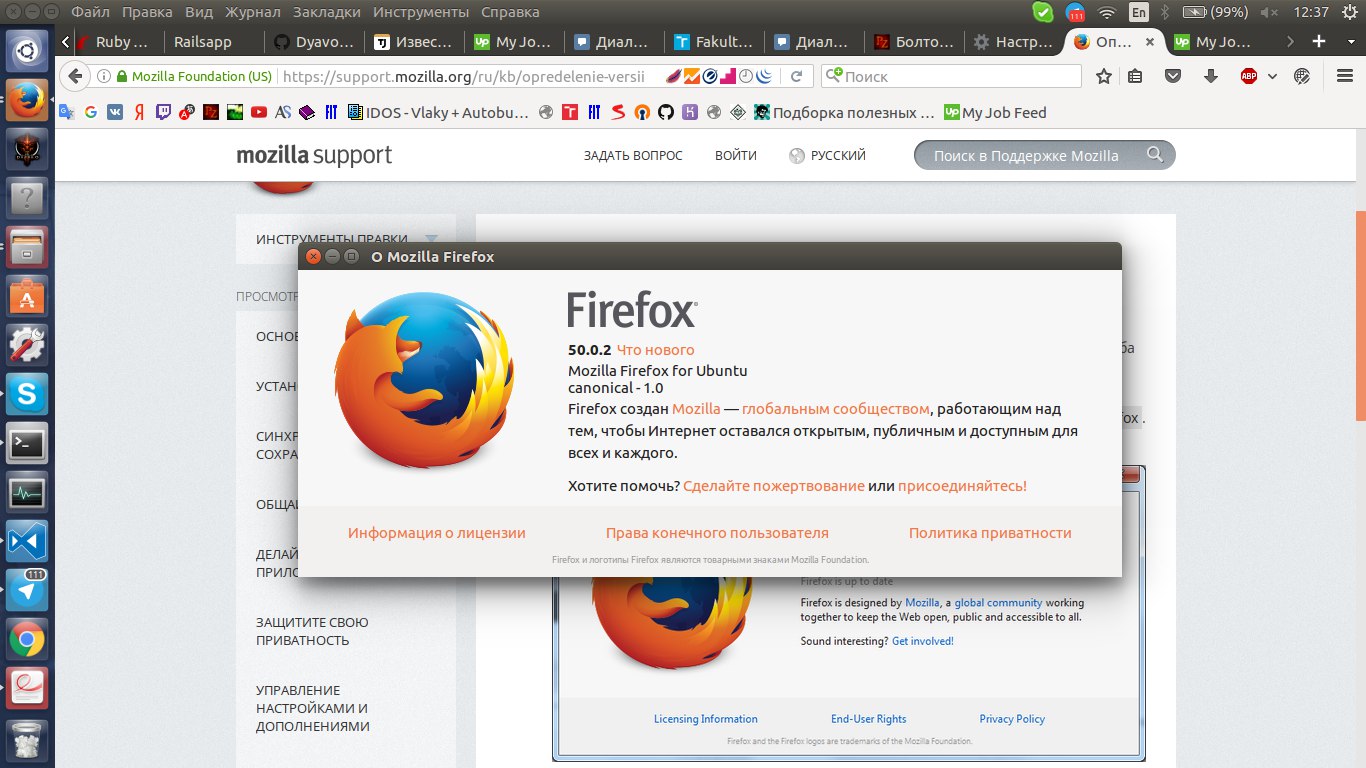
Task: Click the глобальным сообществом link
Action: (836, 409)
